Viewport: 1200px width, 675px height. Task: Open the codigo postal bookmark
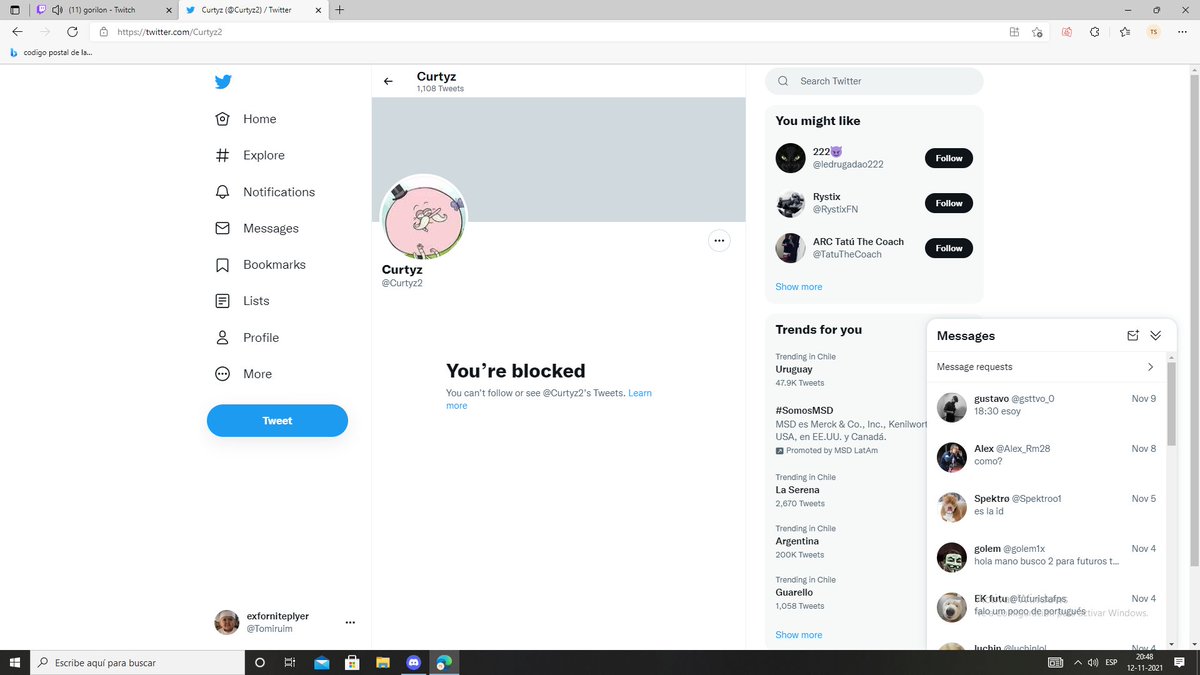(x=51, y=53)
